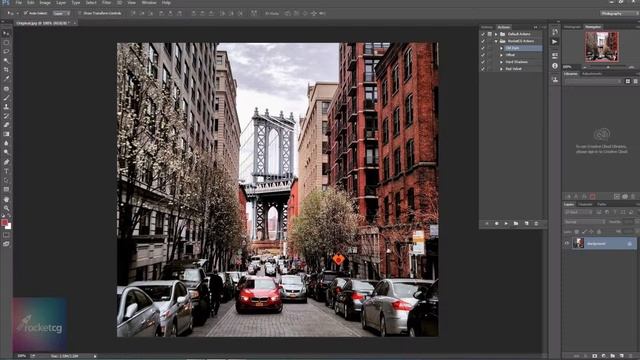
Task: Select the Horizontal Type tool
Action: pyautogui.click(x=6, y=171)
